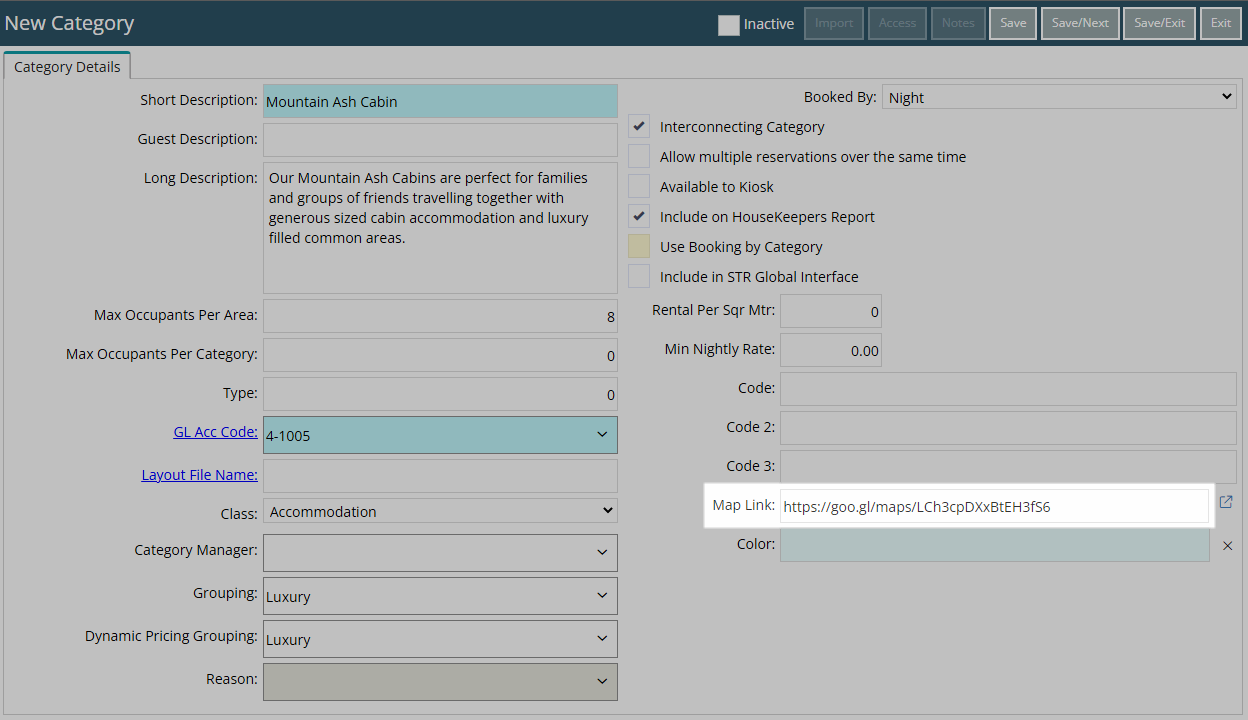Screen dimensions: 1248x720
Task: Open the Class dropdown showing Accommodation
Action: tap(440, 511)
